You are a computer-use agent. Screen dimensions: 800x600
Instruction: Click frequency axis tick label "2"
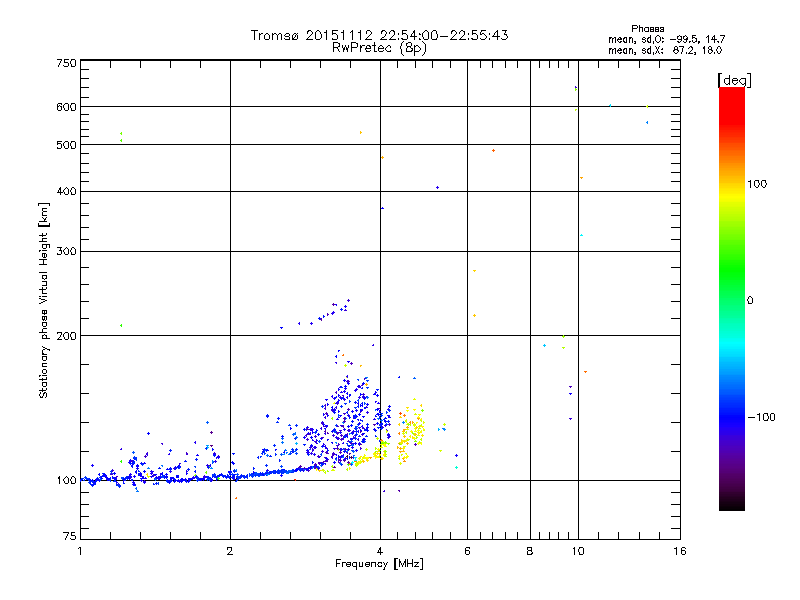pyautogui.click(x=230, y=551)
